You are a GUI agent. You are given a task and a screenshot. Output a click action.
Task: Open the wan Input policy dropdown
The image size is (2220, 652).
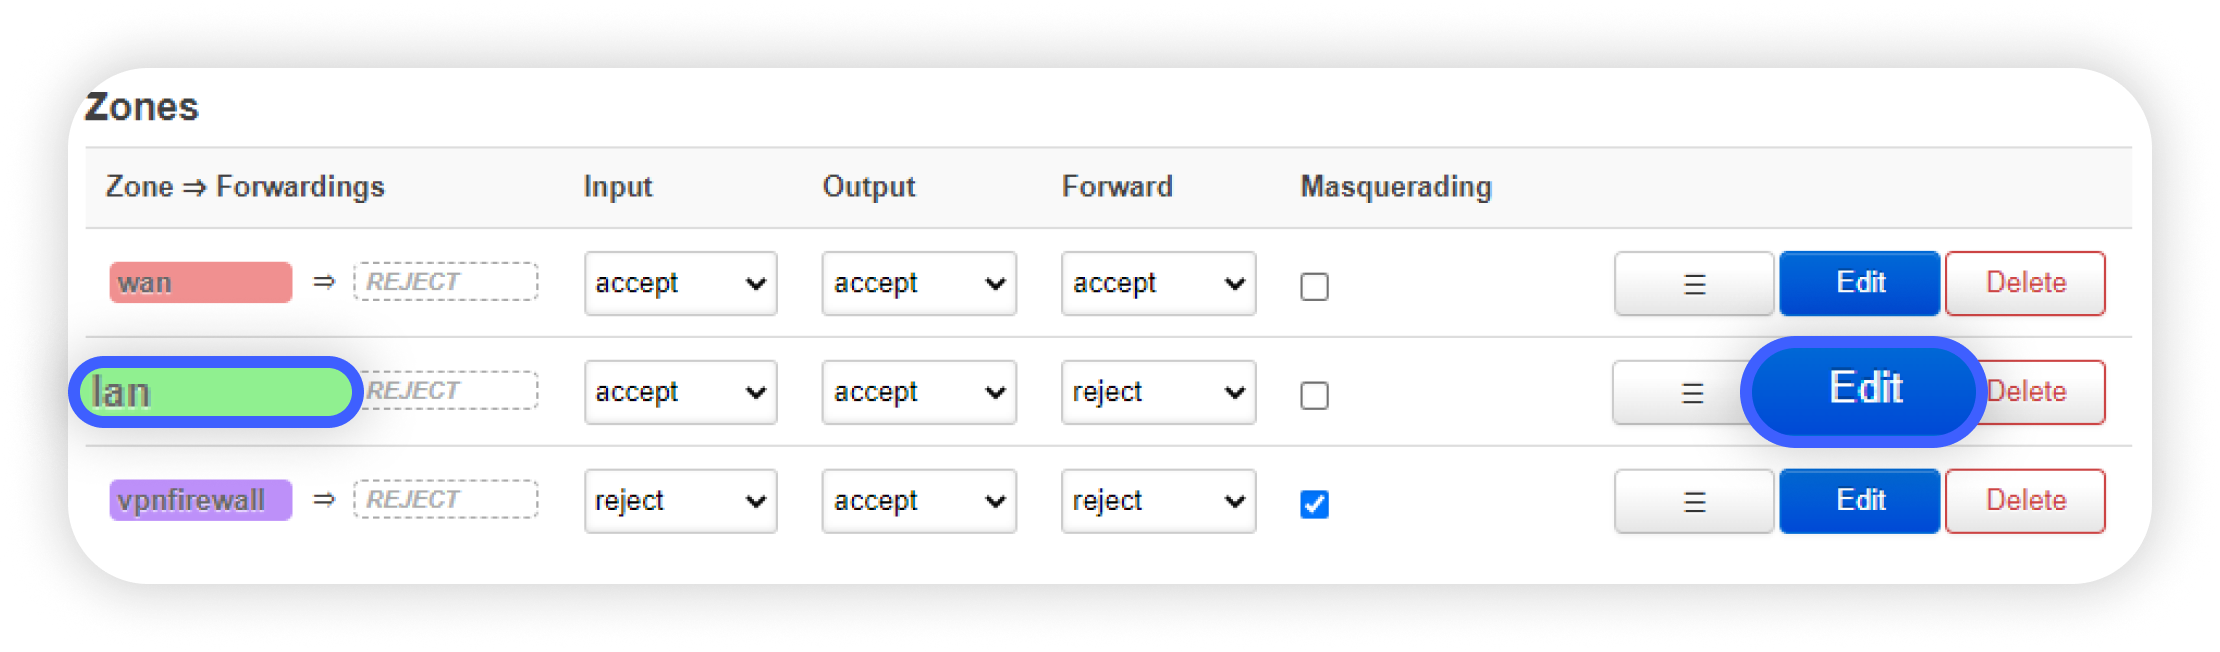point(680,284)
